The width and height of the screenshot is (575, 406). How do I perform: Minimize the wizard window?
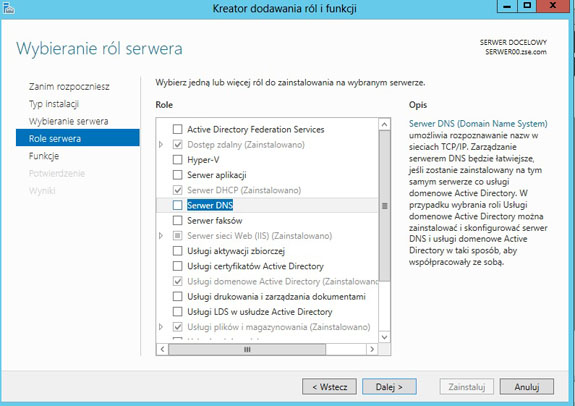point(507,6)
